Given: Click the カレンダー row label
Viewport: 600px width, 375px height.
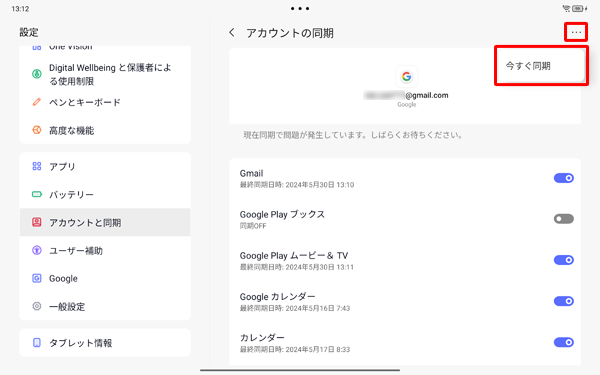Looking at the screenshot, I should [262, 338].
